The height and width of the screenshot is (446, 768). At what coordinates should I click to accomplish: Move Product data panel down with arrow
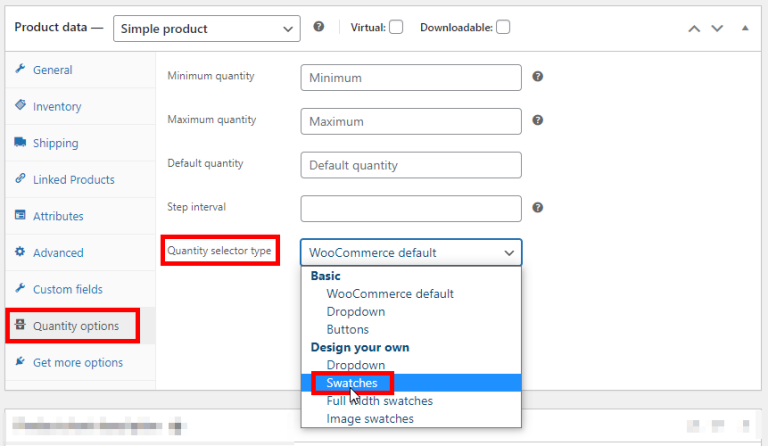coord(717,28)
